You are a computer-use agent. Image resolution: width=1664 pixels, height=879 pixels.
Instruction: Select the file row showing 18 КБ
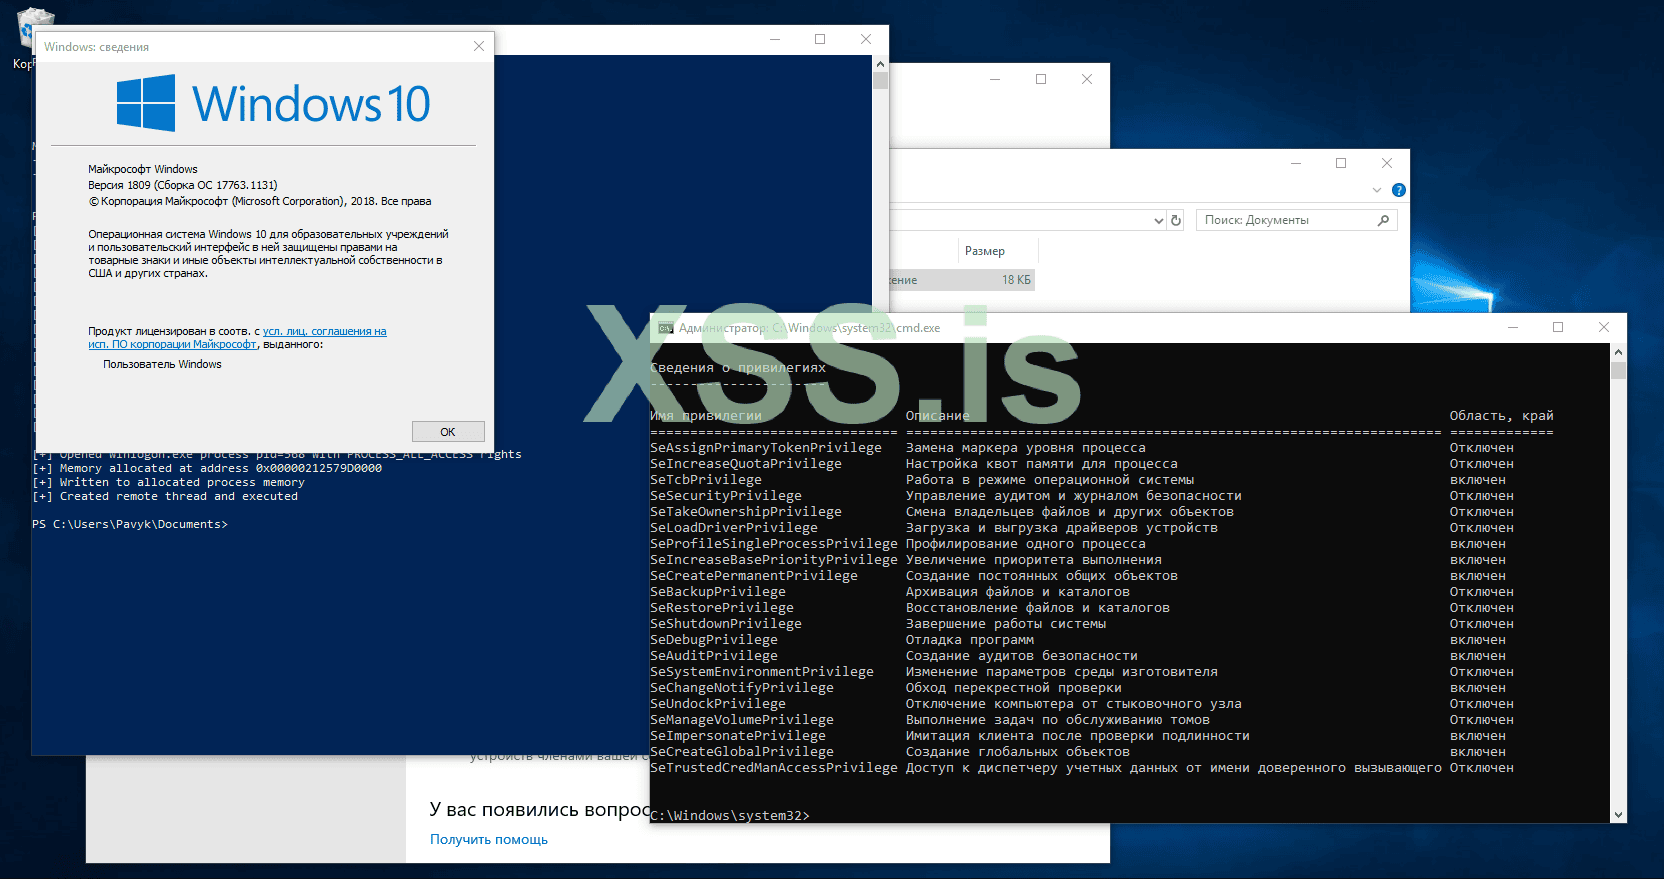coord(961,280)
